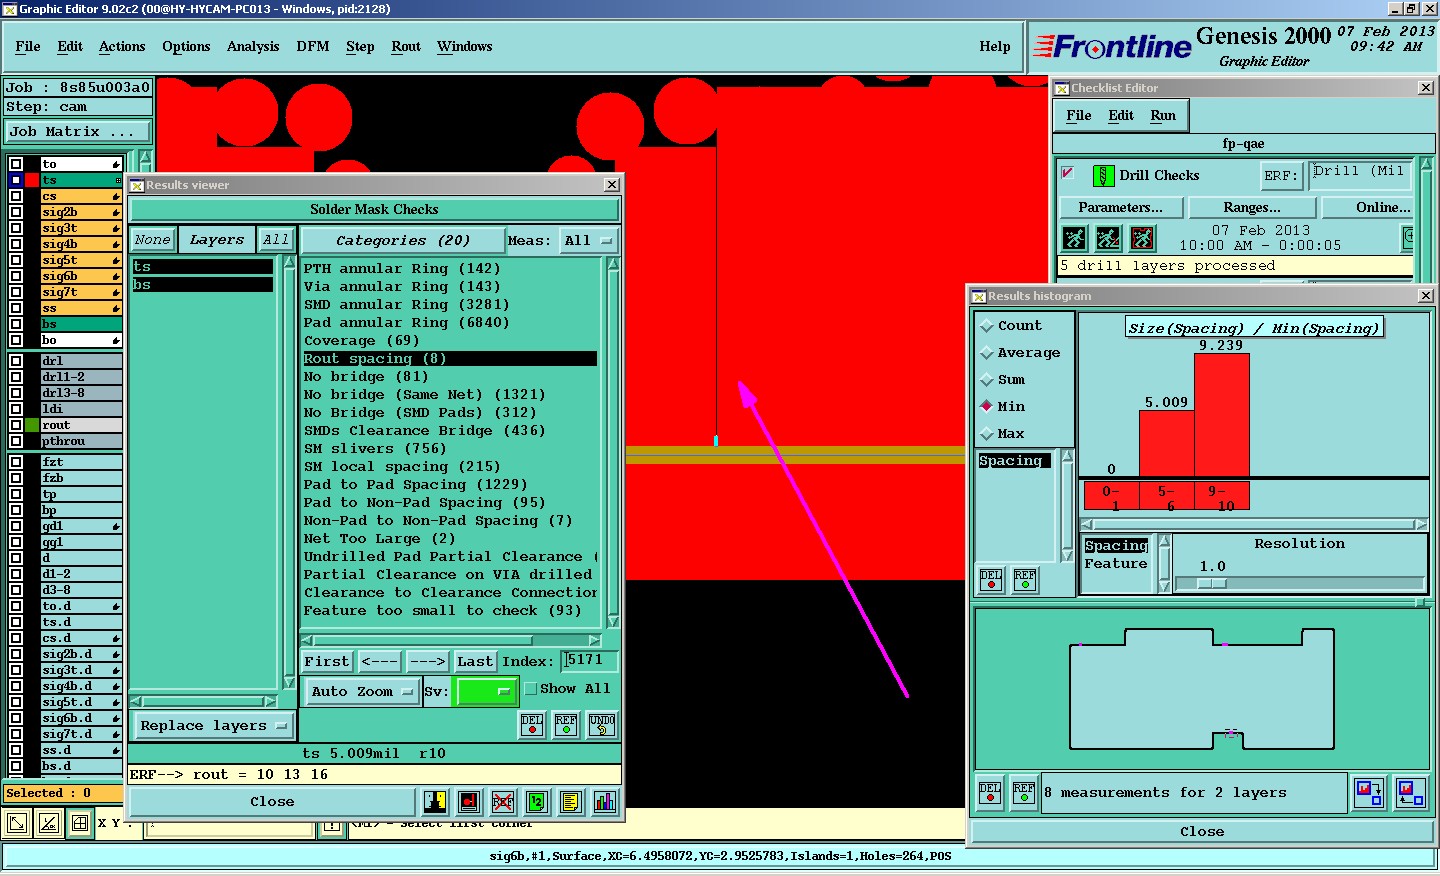Click the Ranges... button
1440x876 pixels.
pyautogui.click(x=1252, y=208)
